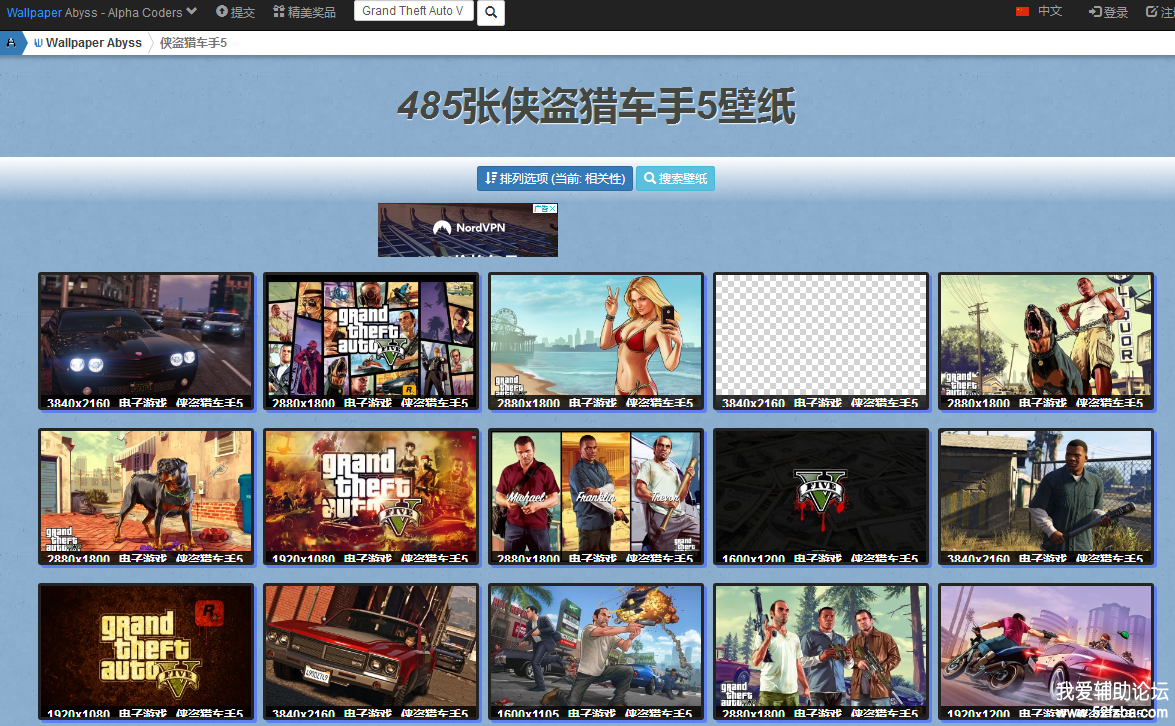The width and height of the screenshot is (1175, 726).
Task: Expand the Wallpaper Abyss - Alpha Coders dropdown
Action: point(102,12)
